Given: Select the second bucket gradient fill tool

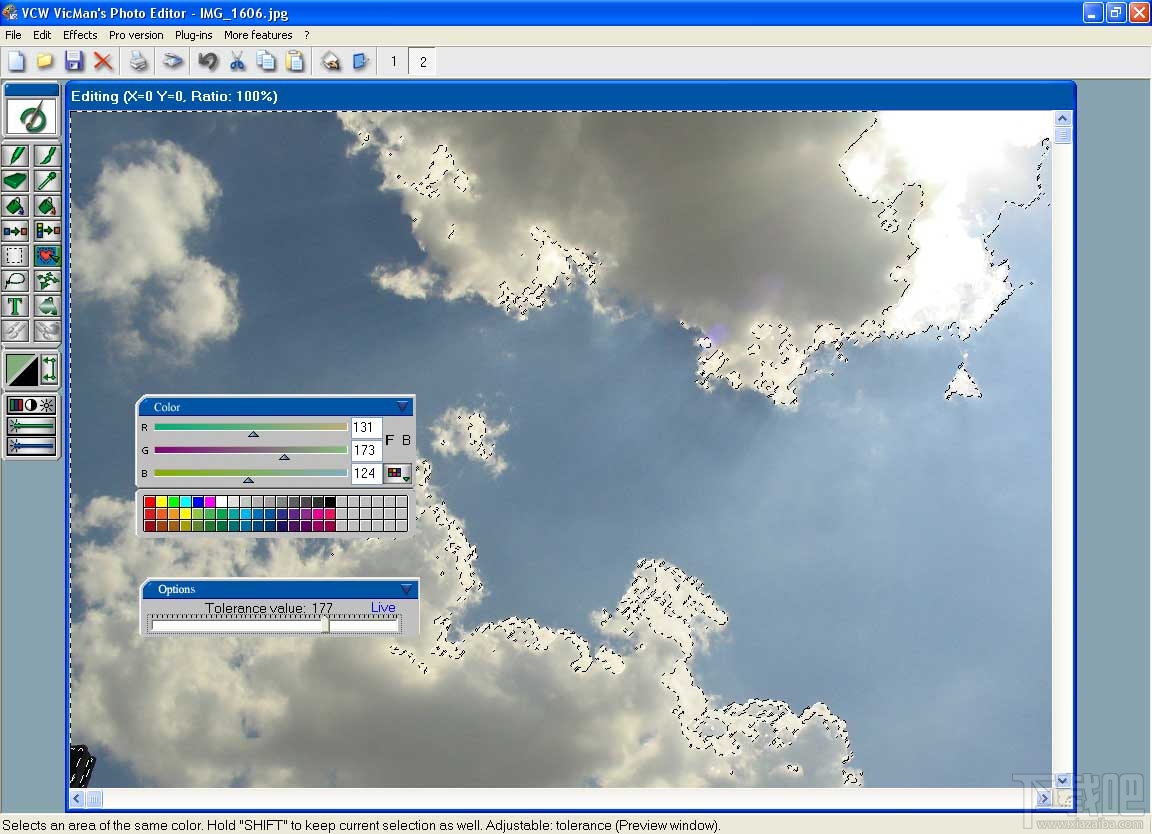Looking at the screenshot, I should (x=46, y=206).
